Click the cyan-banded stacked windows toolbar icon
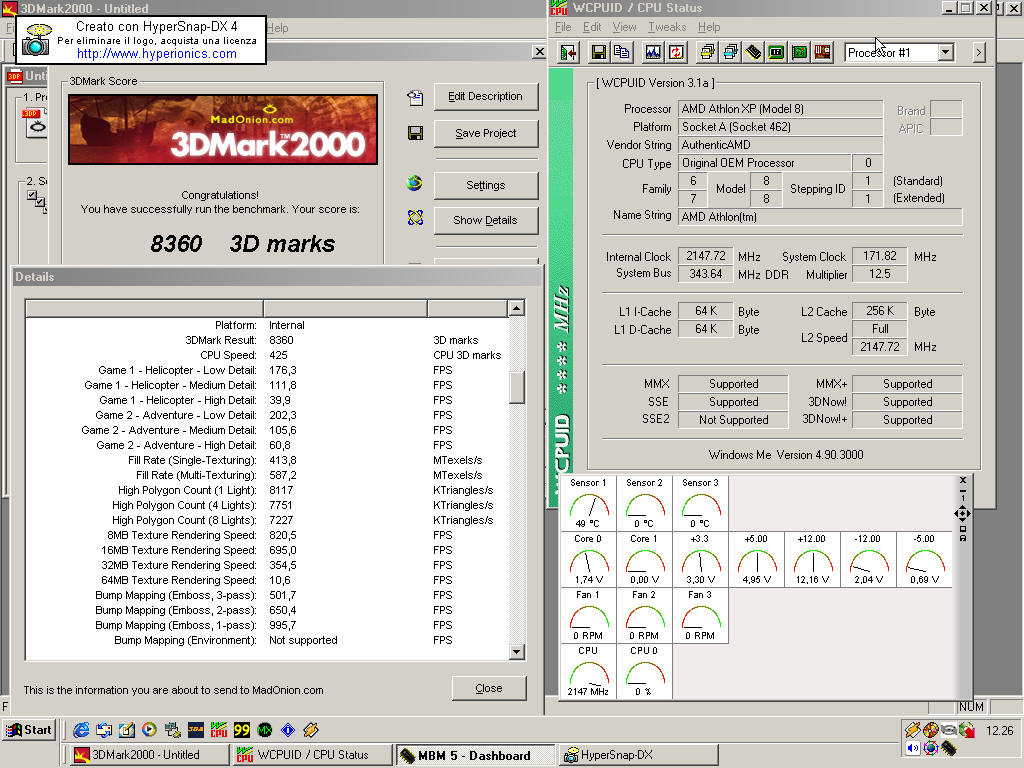The image size is (1024, 768). (x=730, y=52)
